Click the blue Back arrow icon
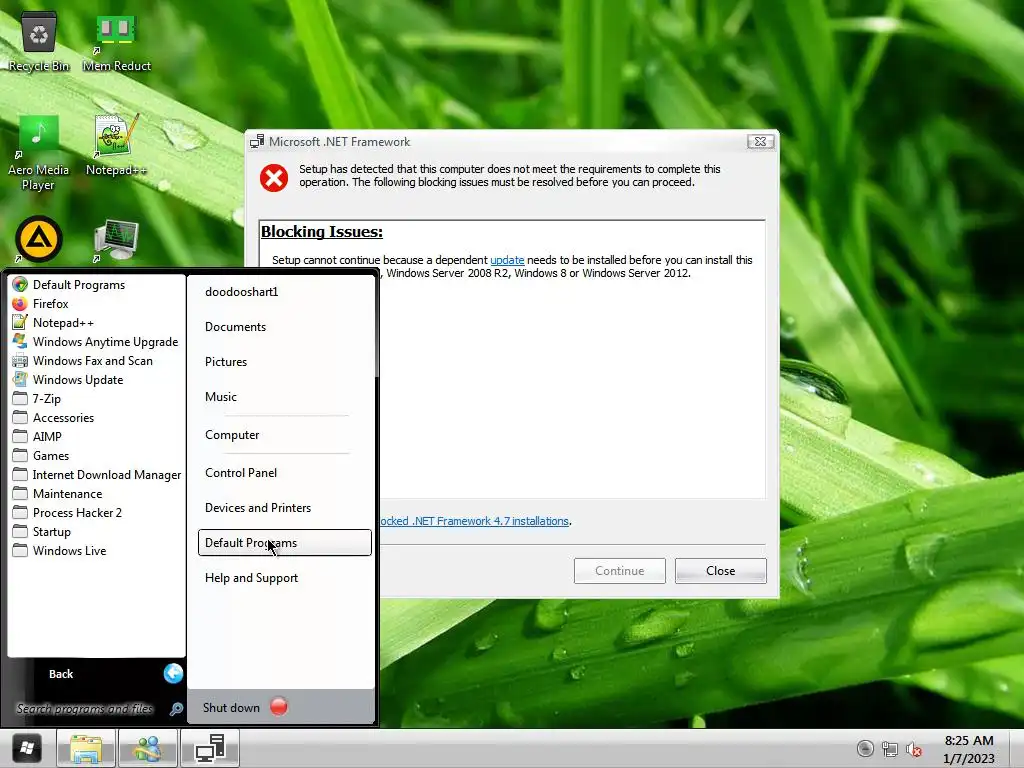The height and width of the screenshot is (768, 1024). [173, 673]
